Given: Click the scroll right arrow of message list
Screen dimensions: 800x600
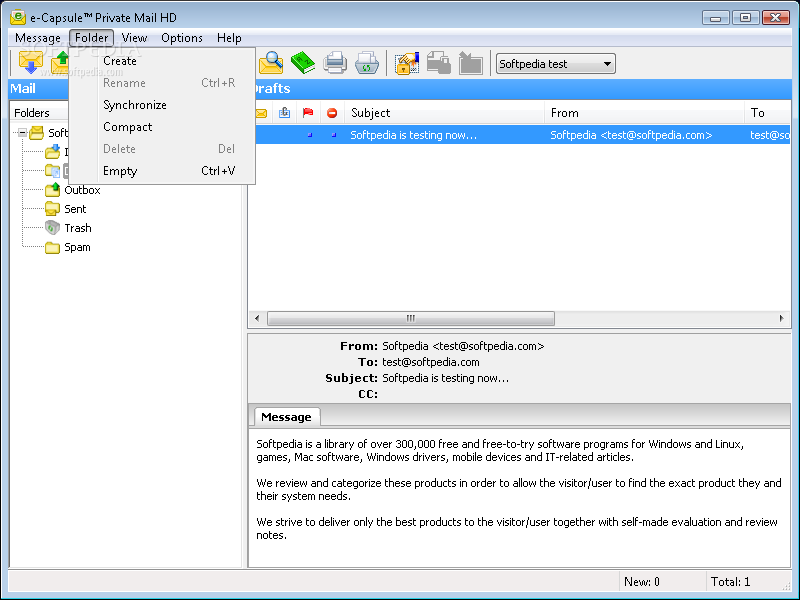Looking at the screenshot, I should click(781, 318).
